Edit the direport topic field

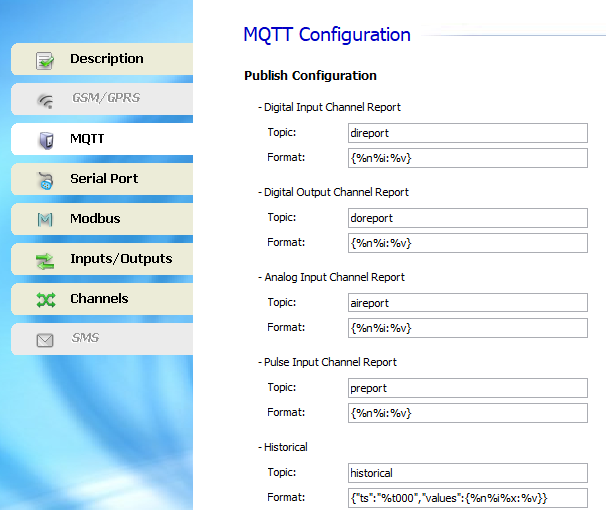tap(468, 133)
